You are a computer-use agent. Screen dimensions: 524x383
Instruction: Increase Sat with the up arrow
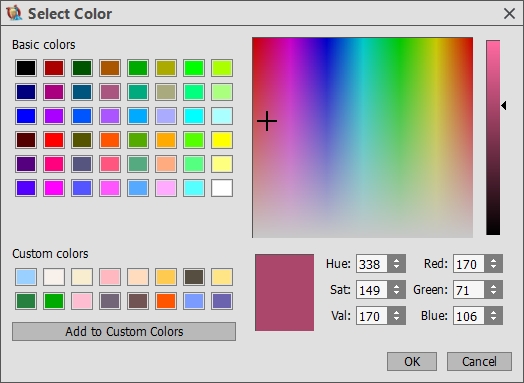pos(396,285)
